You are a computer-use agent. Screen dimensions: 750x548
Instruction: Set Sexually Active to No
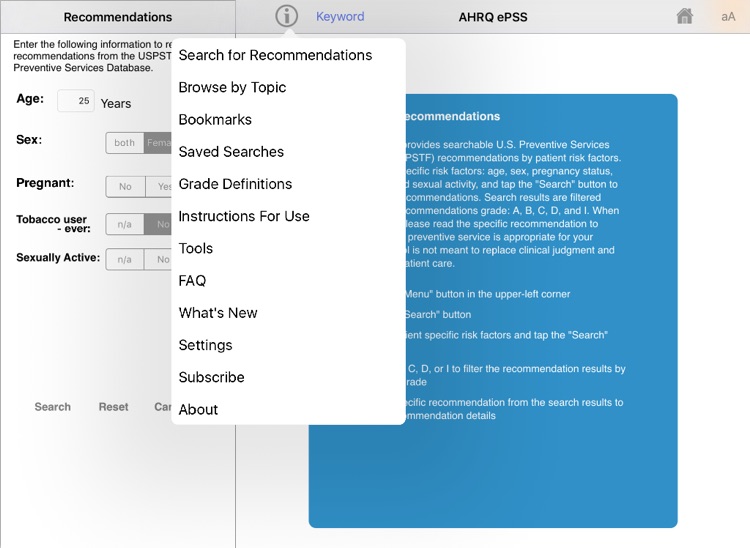[158, 259]
